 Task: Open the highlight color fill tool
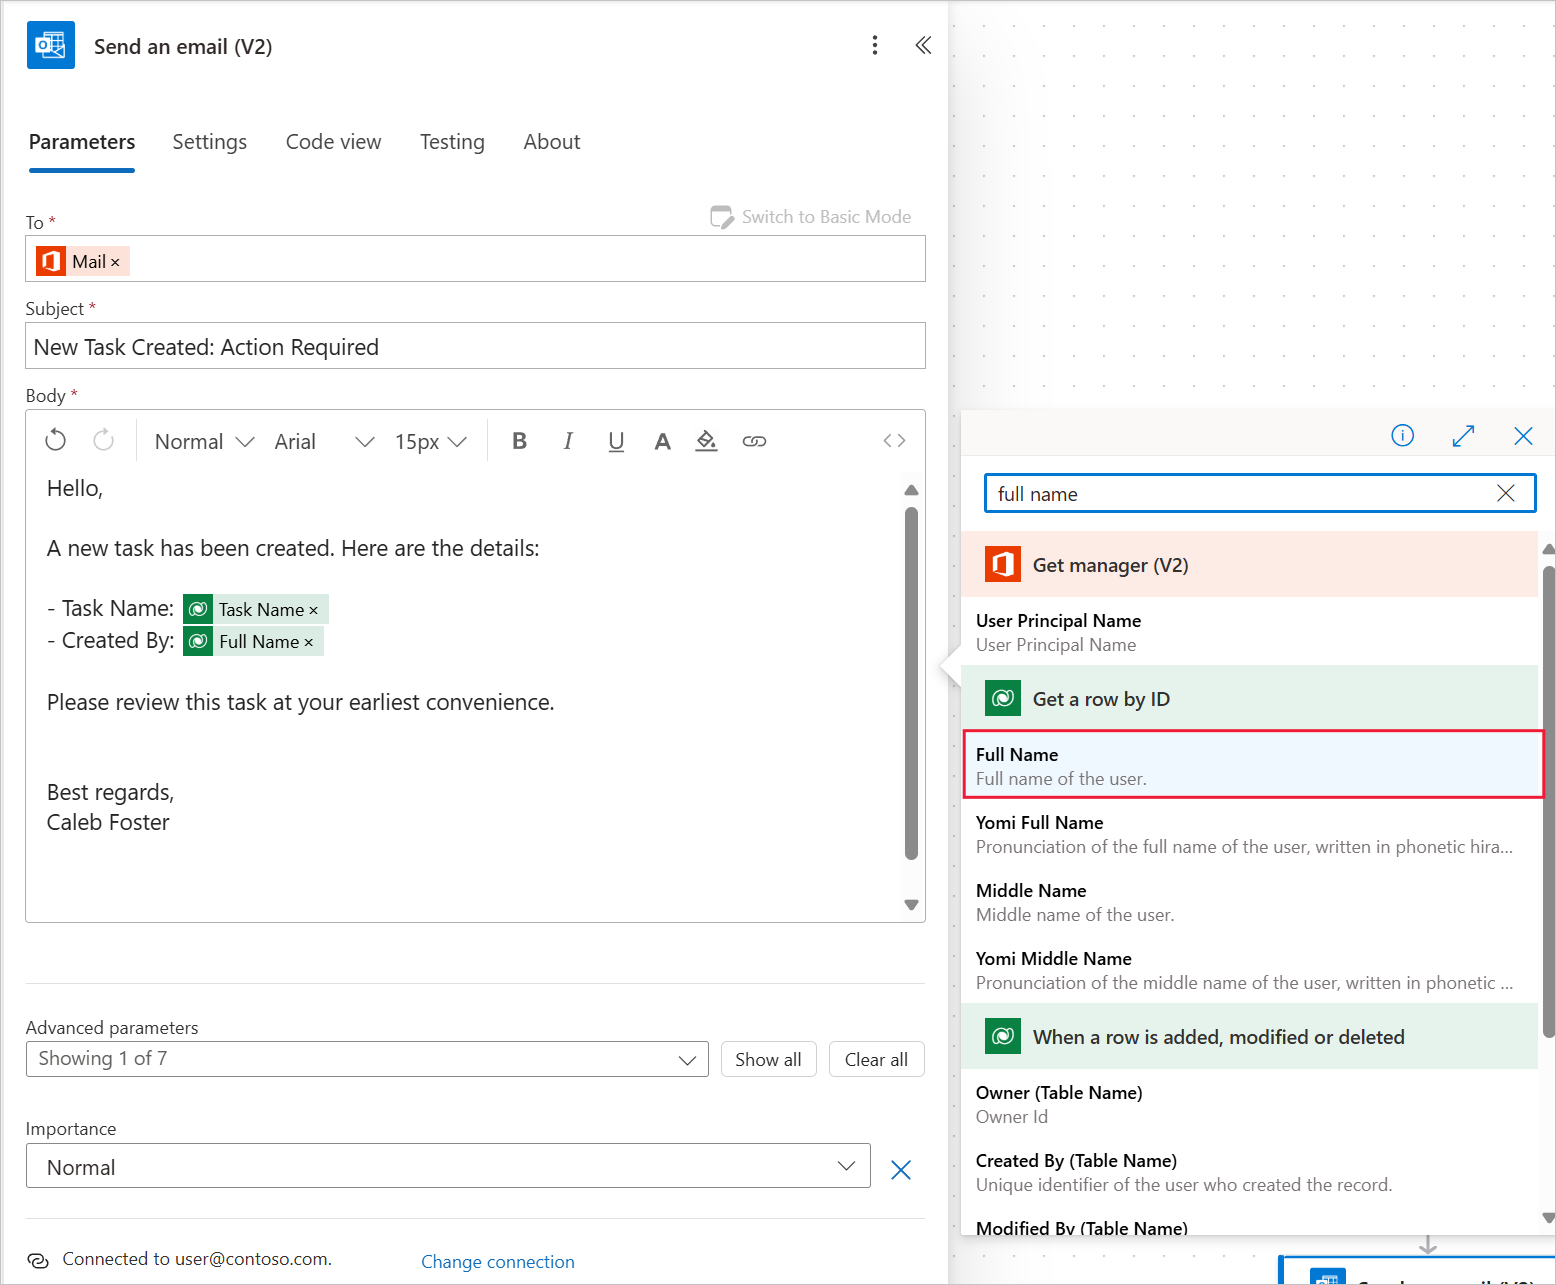(x=707, y=441)
